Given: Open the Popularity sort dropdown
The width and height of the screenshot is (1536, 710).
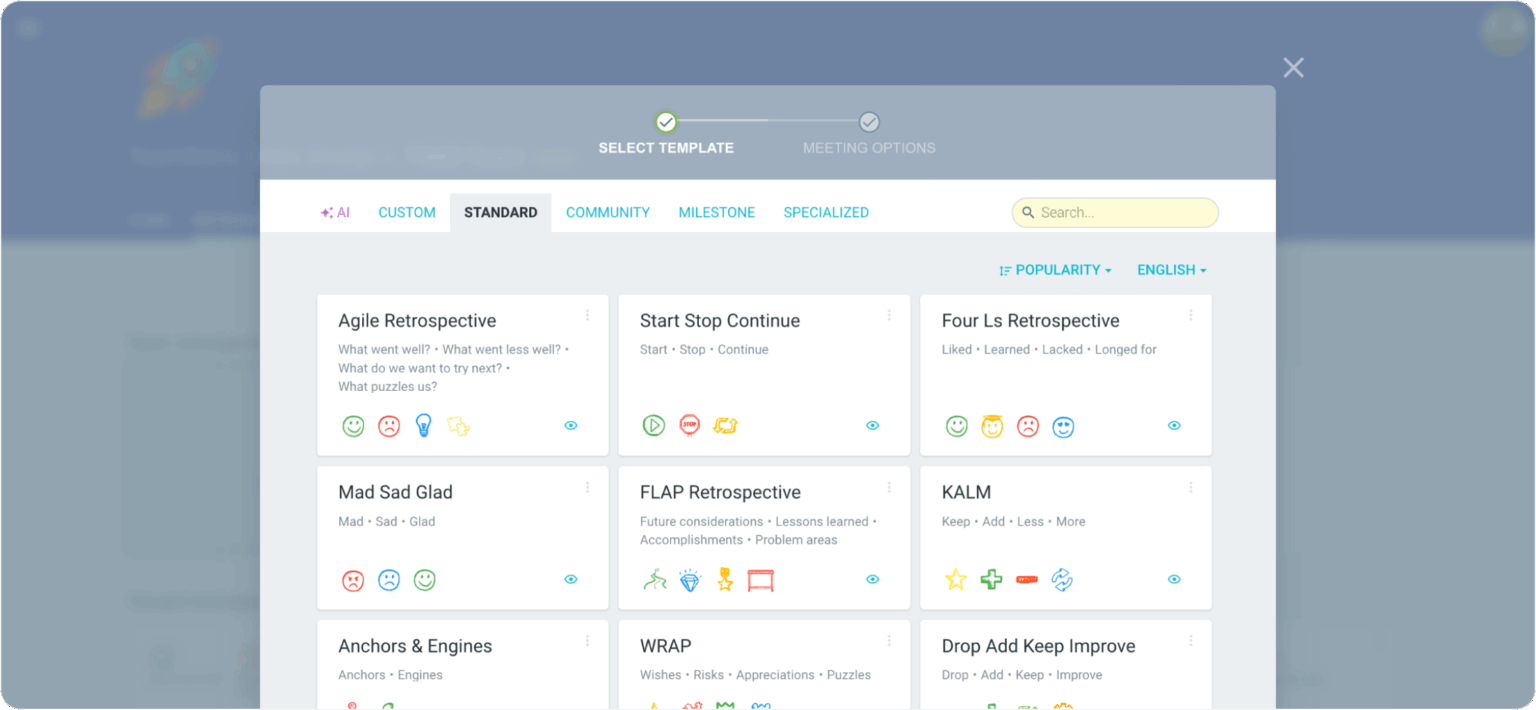Looking at the screenshot, I should pos(1056,270).
